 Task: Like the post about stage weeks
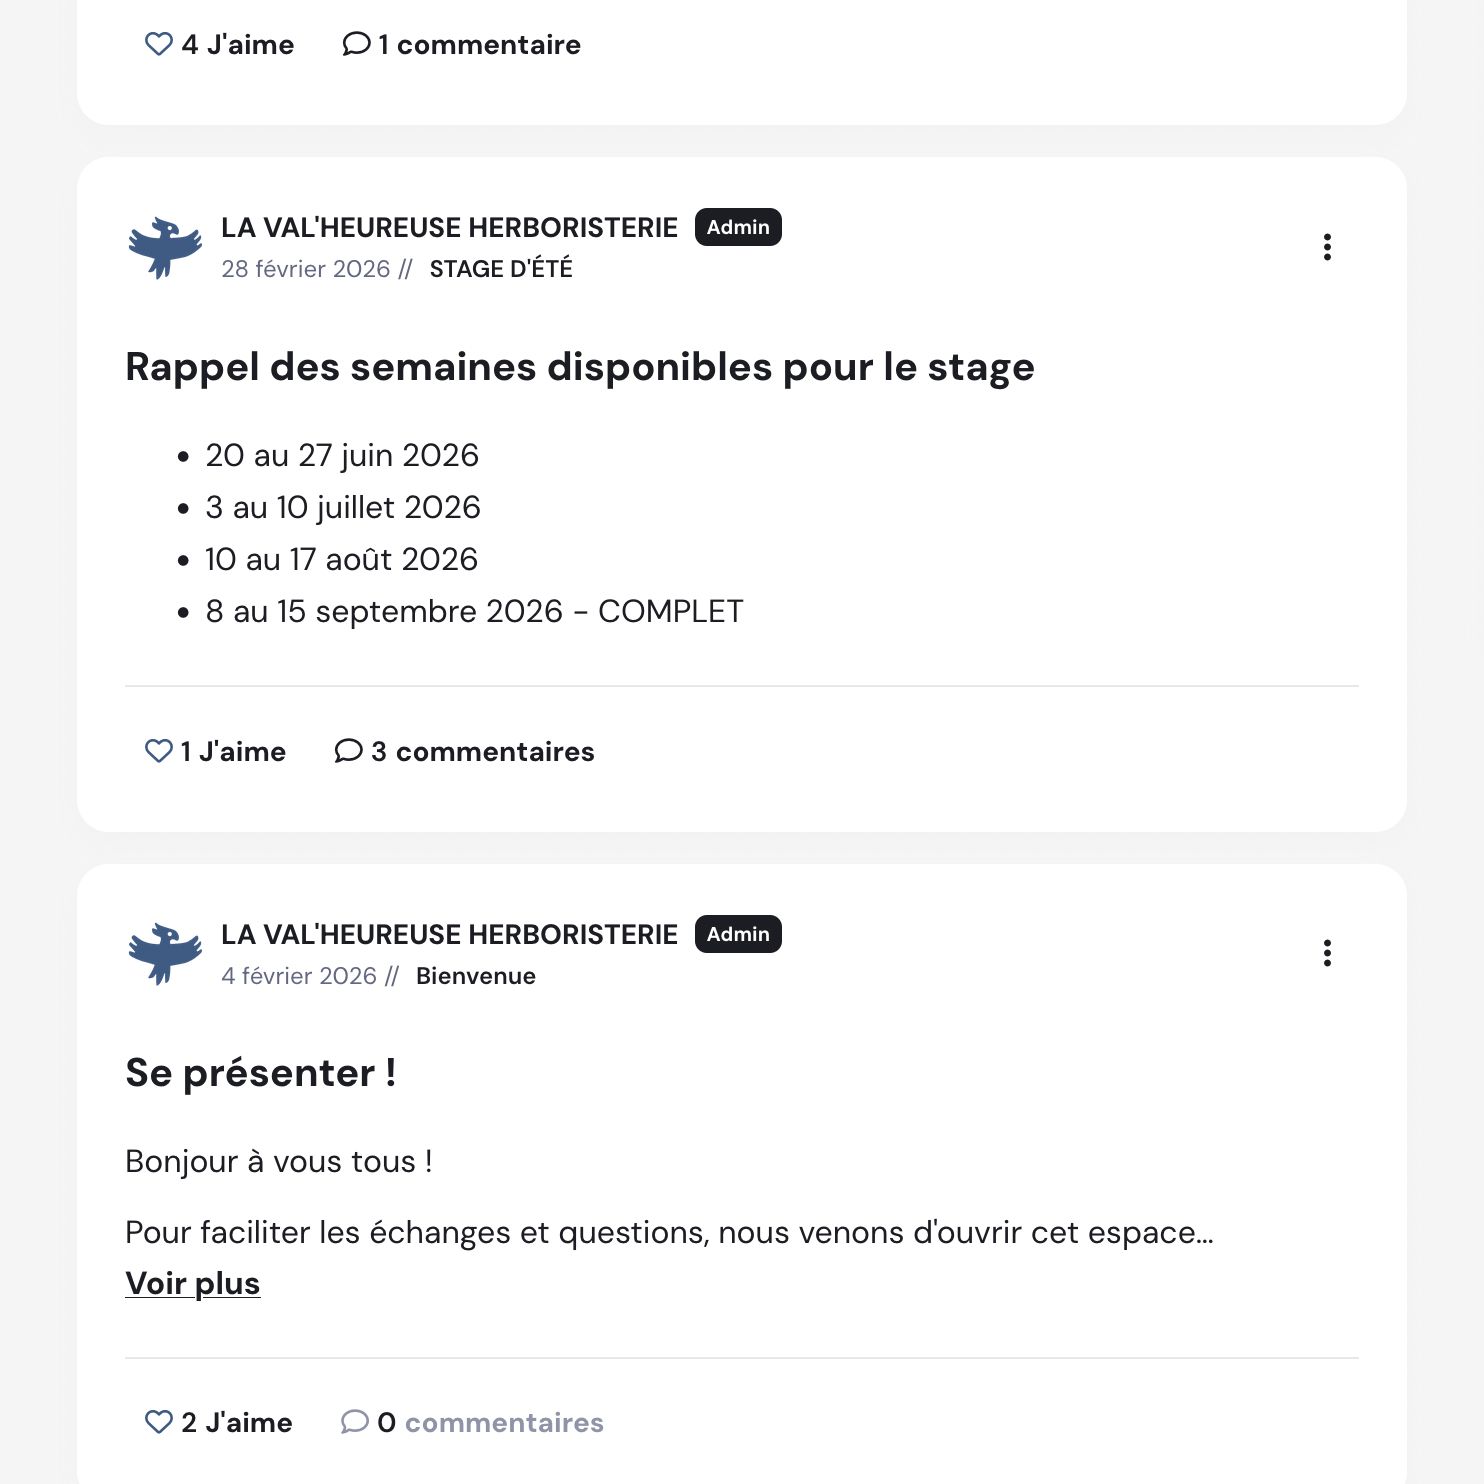point(159,751)
